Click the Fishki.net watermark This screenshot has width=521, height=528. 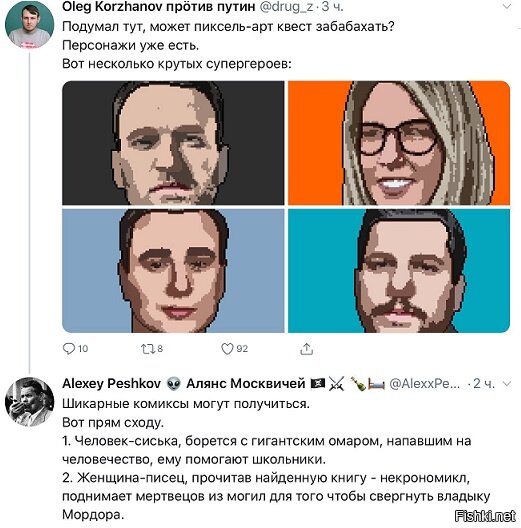coord(485,516)
